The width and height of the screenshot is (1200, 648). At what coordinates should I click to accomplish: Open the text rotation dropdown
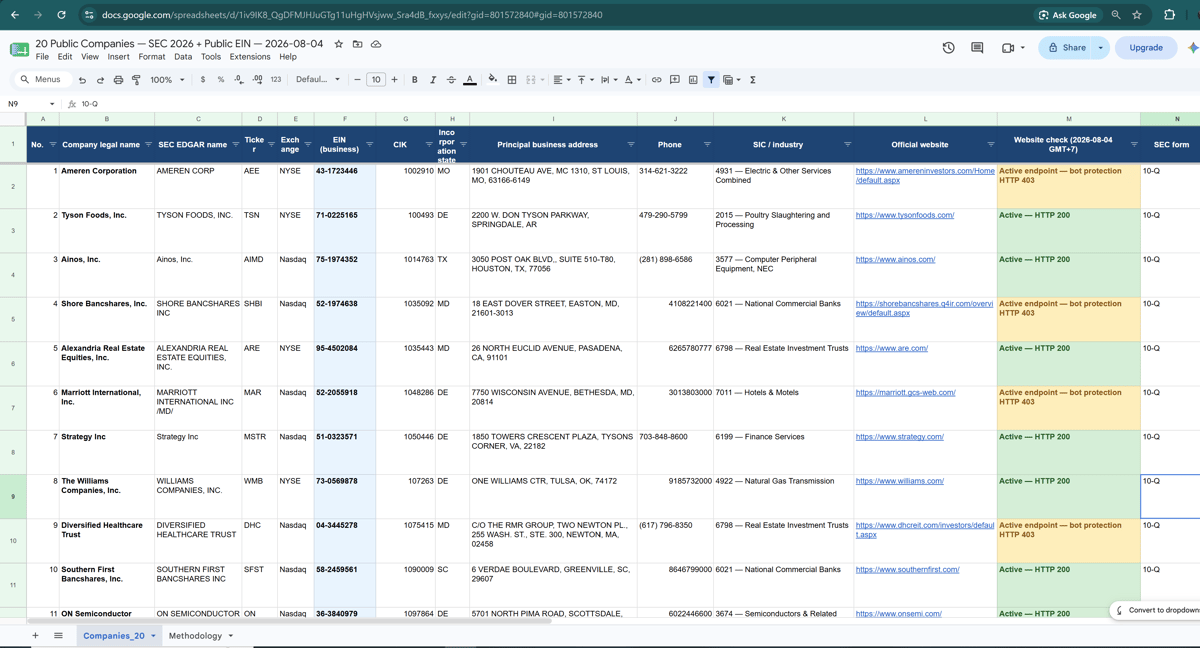pos(631,80)
